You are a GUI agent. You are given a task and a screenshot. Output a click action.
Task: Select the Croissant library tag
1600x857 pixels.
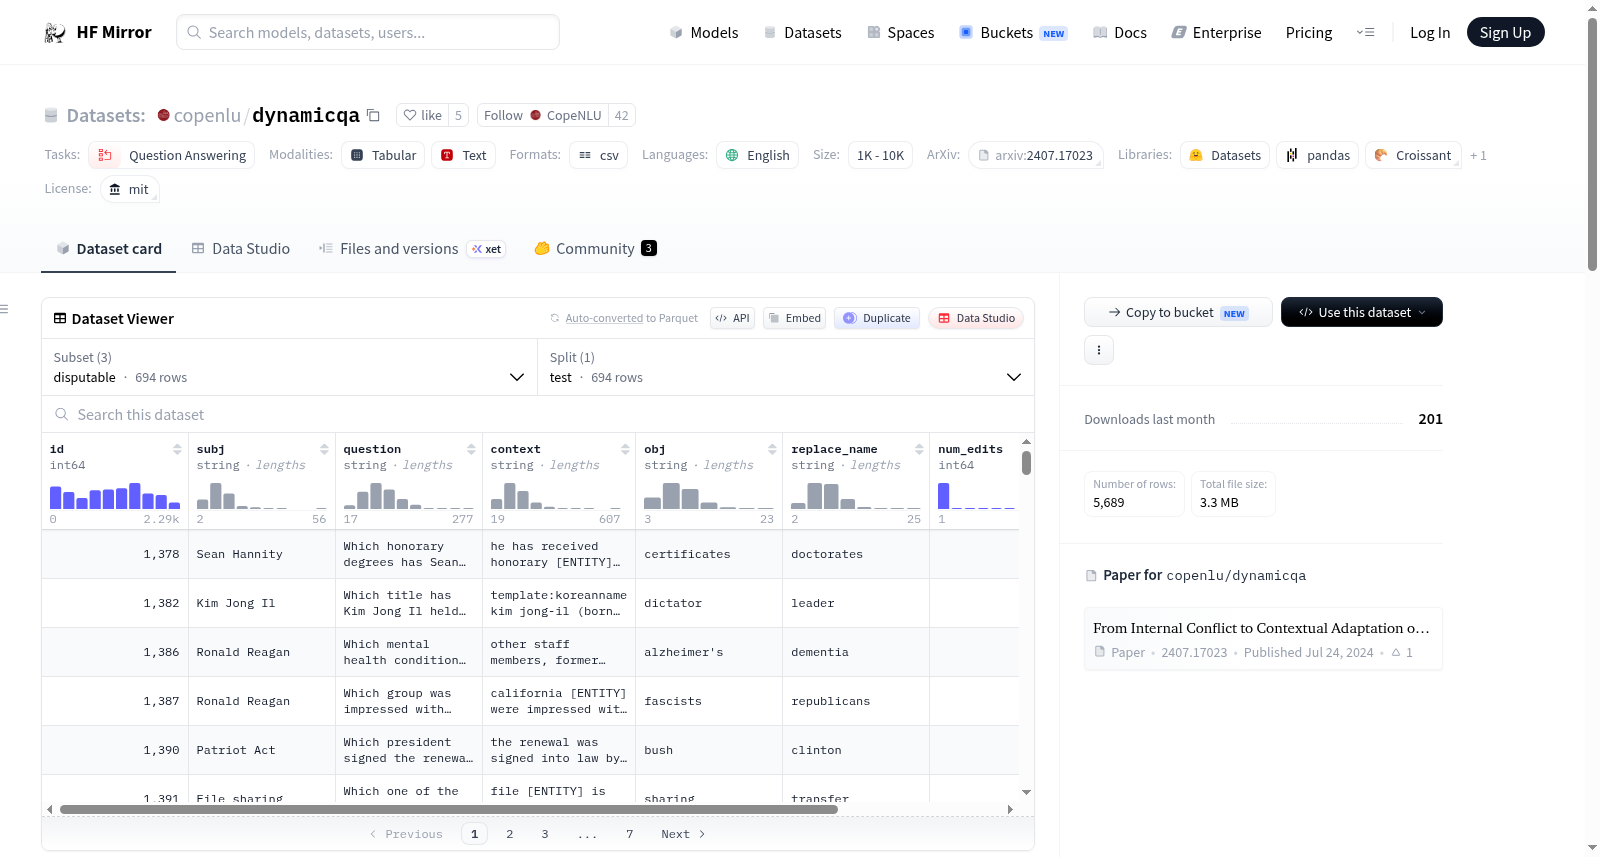point(1413,155)
